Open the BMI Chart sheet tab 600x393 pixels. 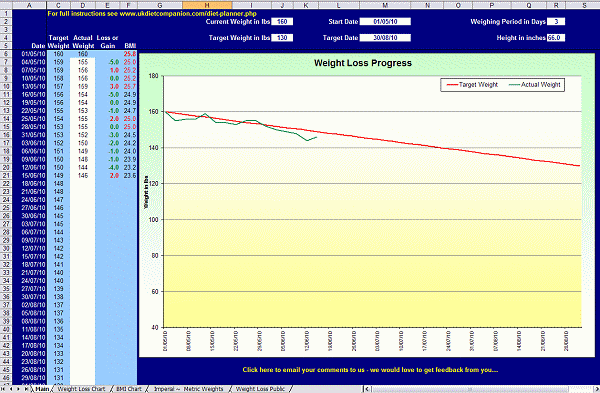tap(129, 389)
